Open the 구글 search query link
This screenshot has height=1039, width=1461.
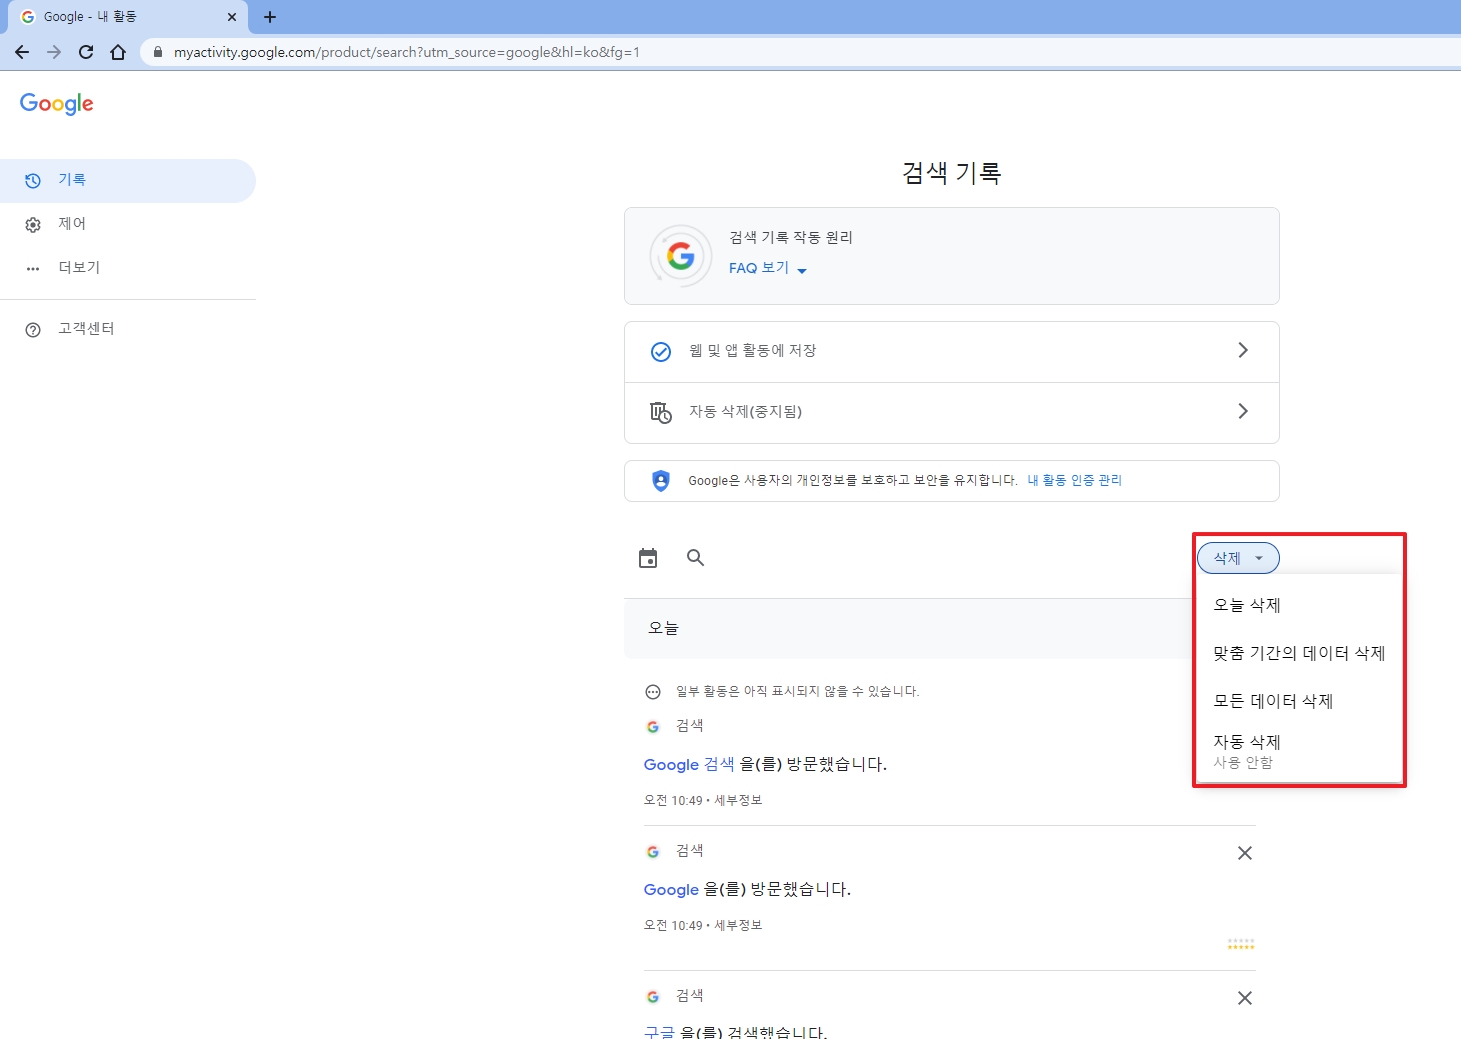[659, 1032]
